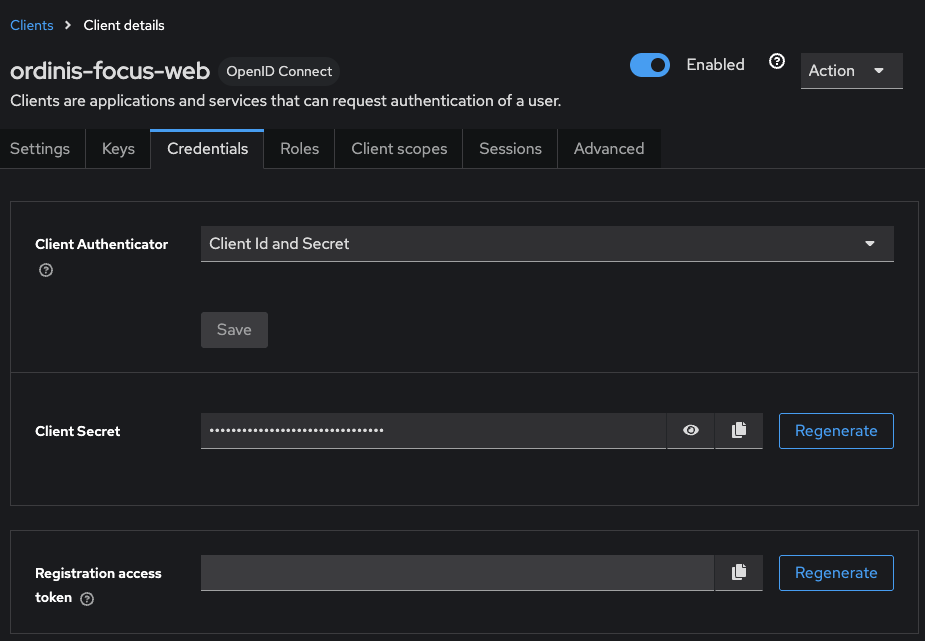Open the Client scopes tab
This screenshot has height=641, width=925.
click(398, 149)
